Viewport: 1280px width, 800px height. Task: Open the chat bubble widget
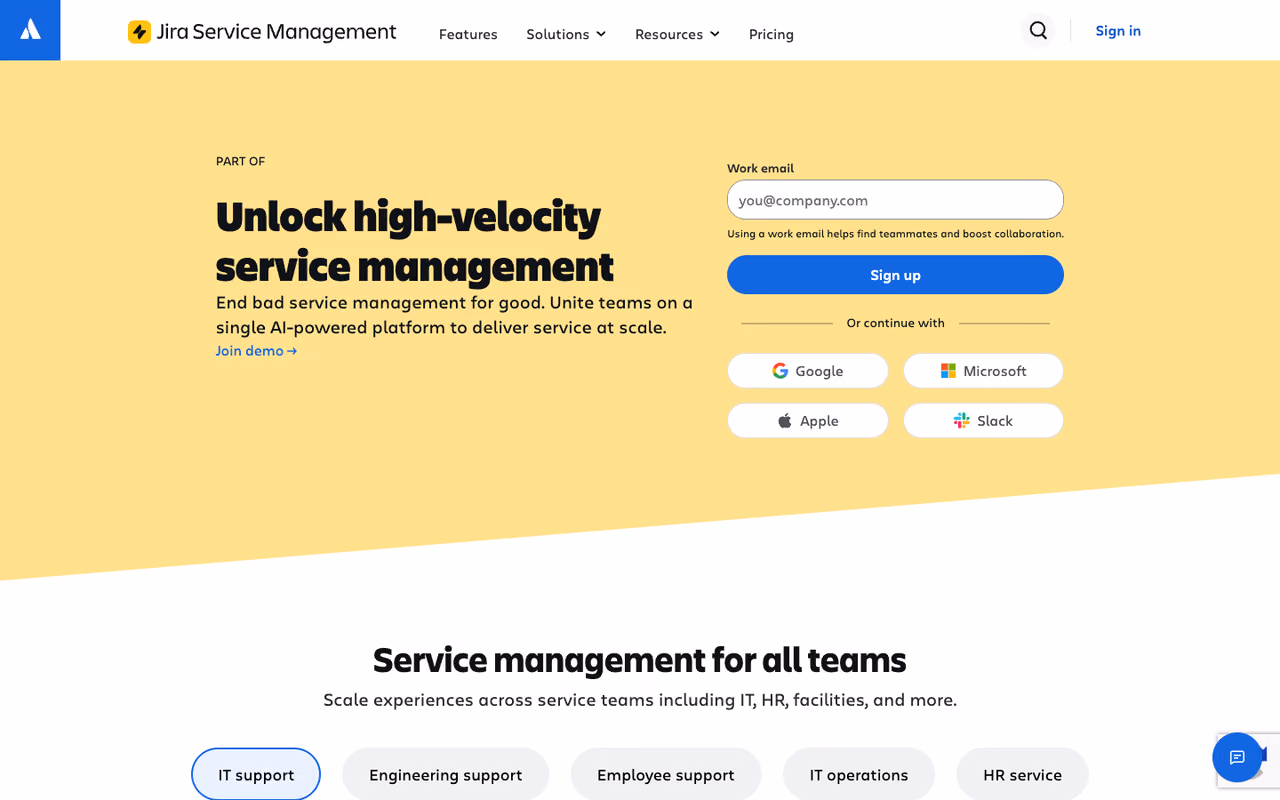coord(1237,757)
